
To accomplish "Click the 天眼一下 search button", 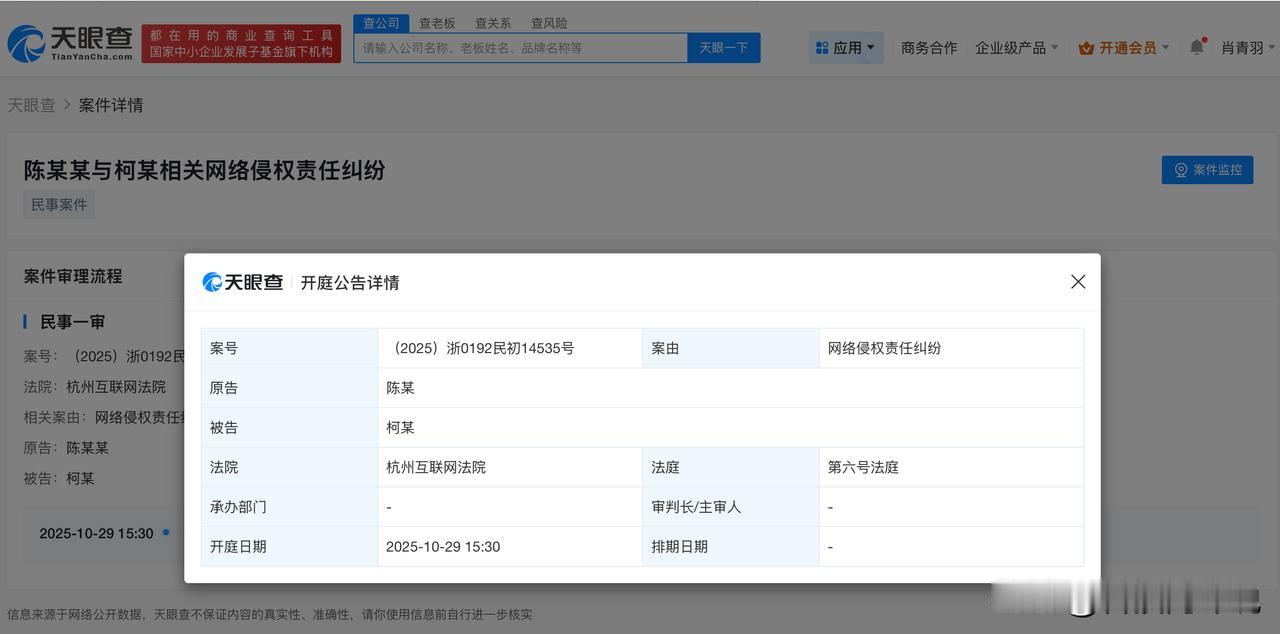I will click(723, 48).
